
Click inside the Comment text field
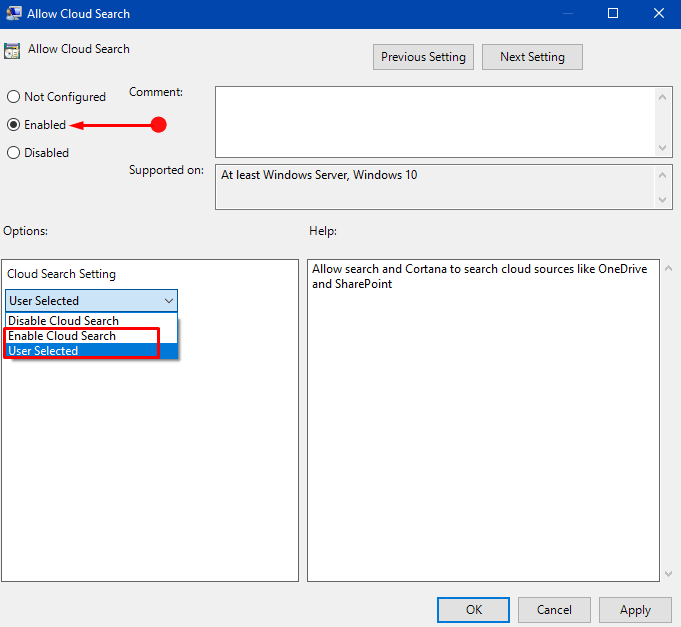click(435, 122)
